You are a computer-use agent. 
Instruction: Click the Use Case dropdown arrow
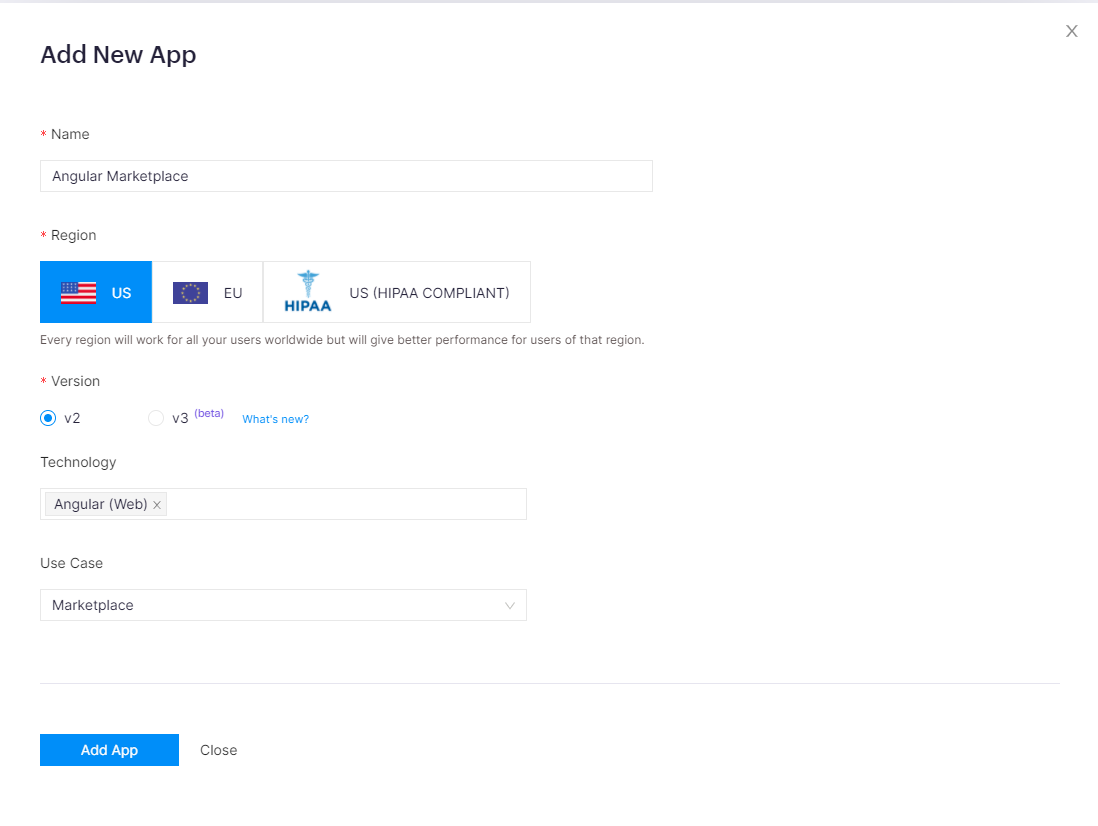point(510,606)
